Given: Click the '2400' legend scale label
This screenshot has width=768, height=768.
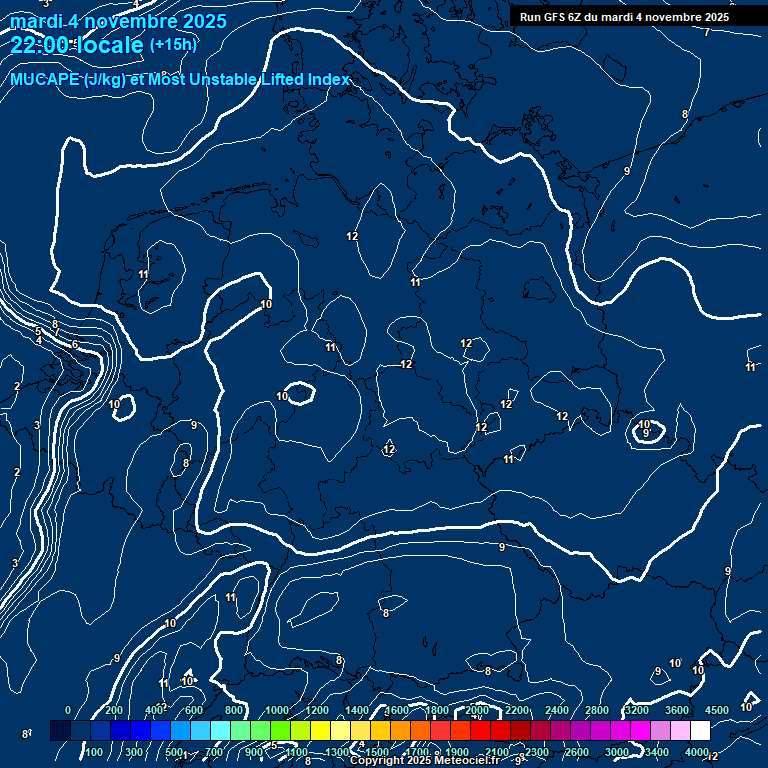Looking at the screenshot, I should (x=557, y=710).
